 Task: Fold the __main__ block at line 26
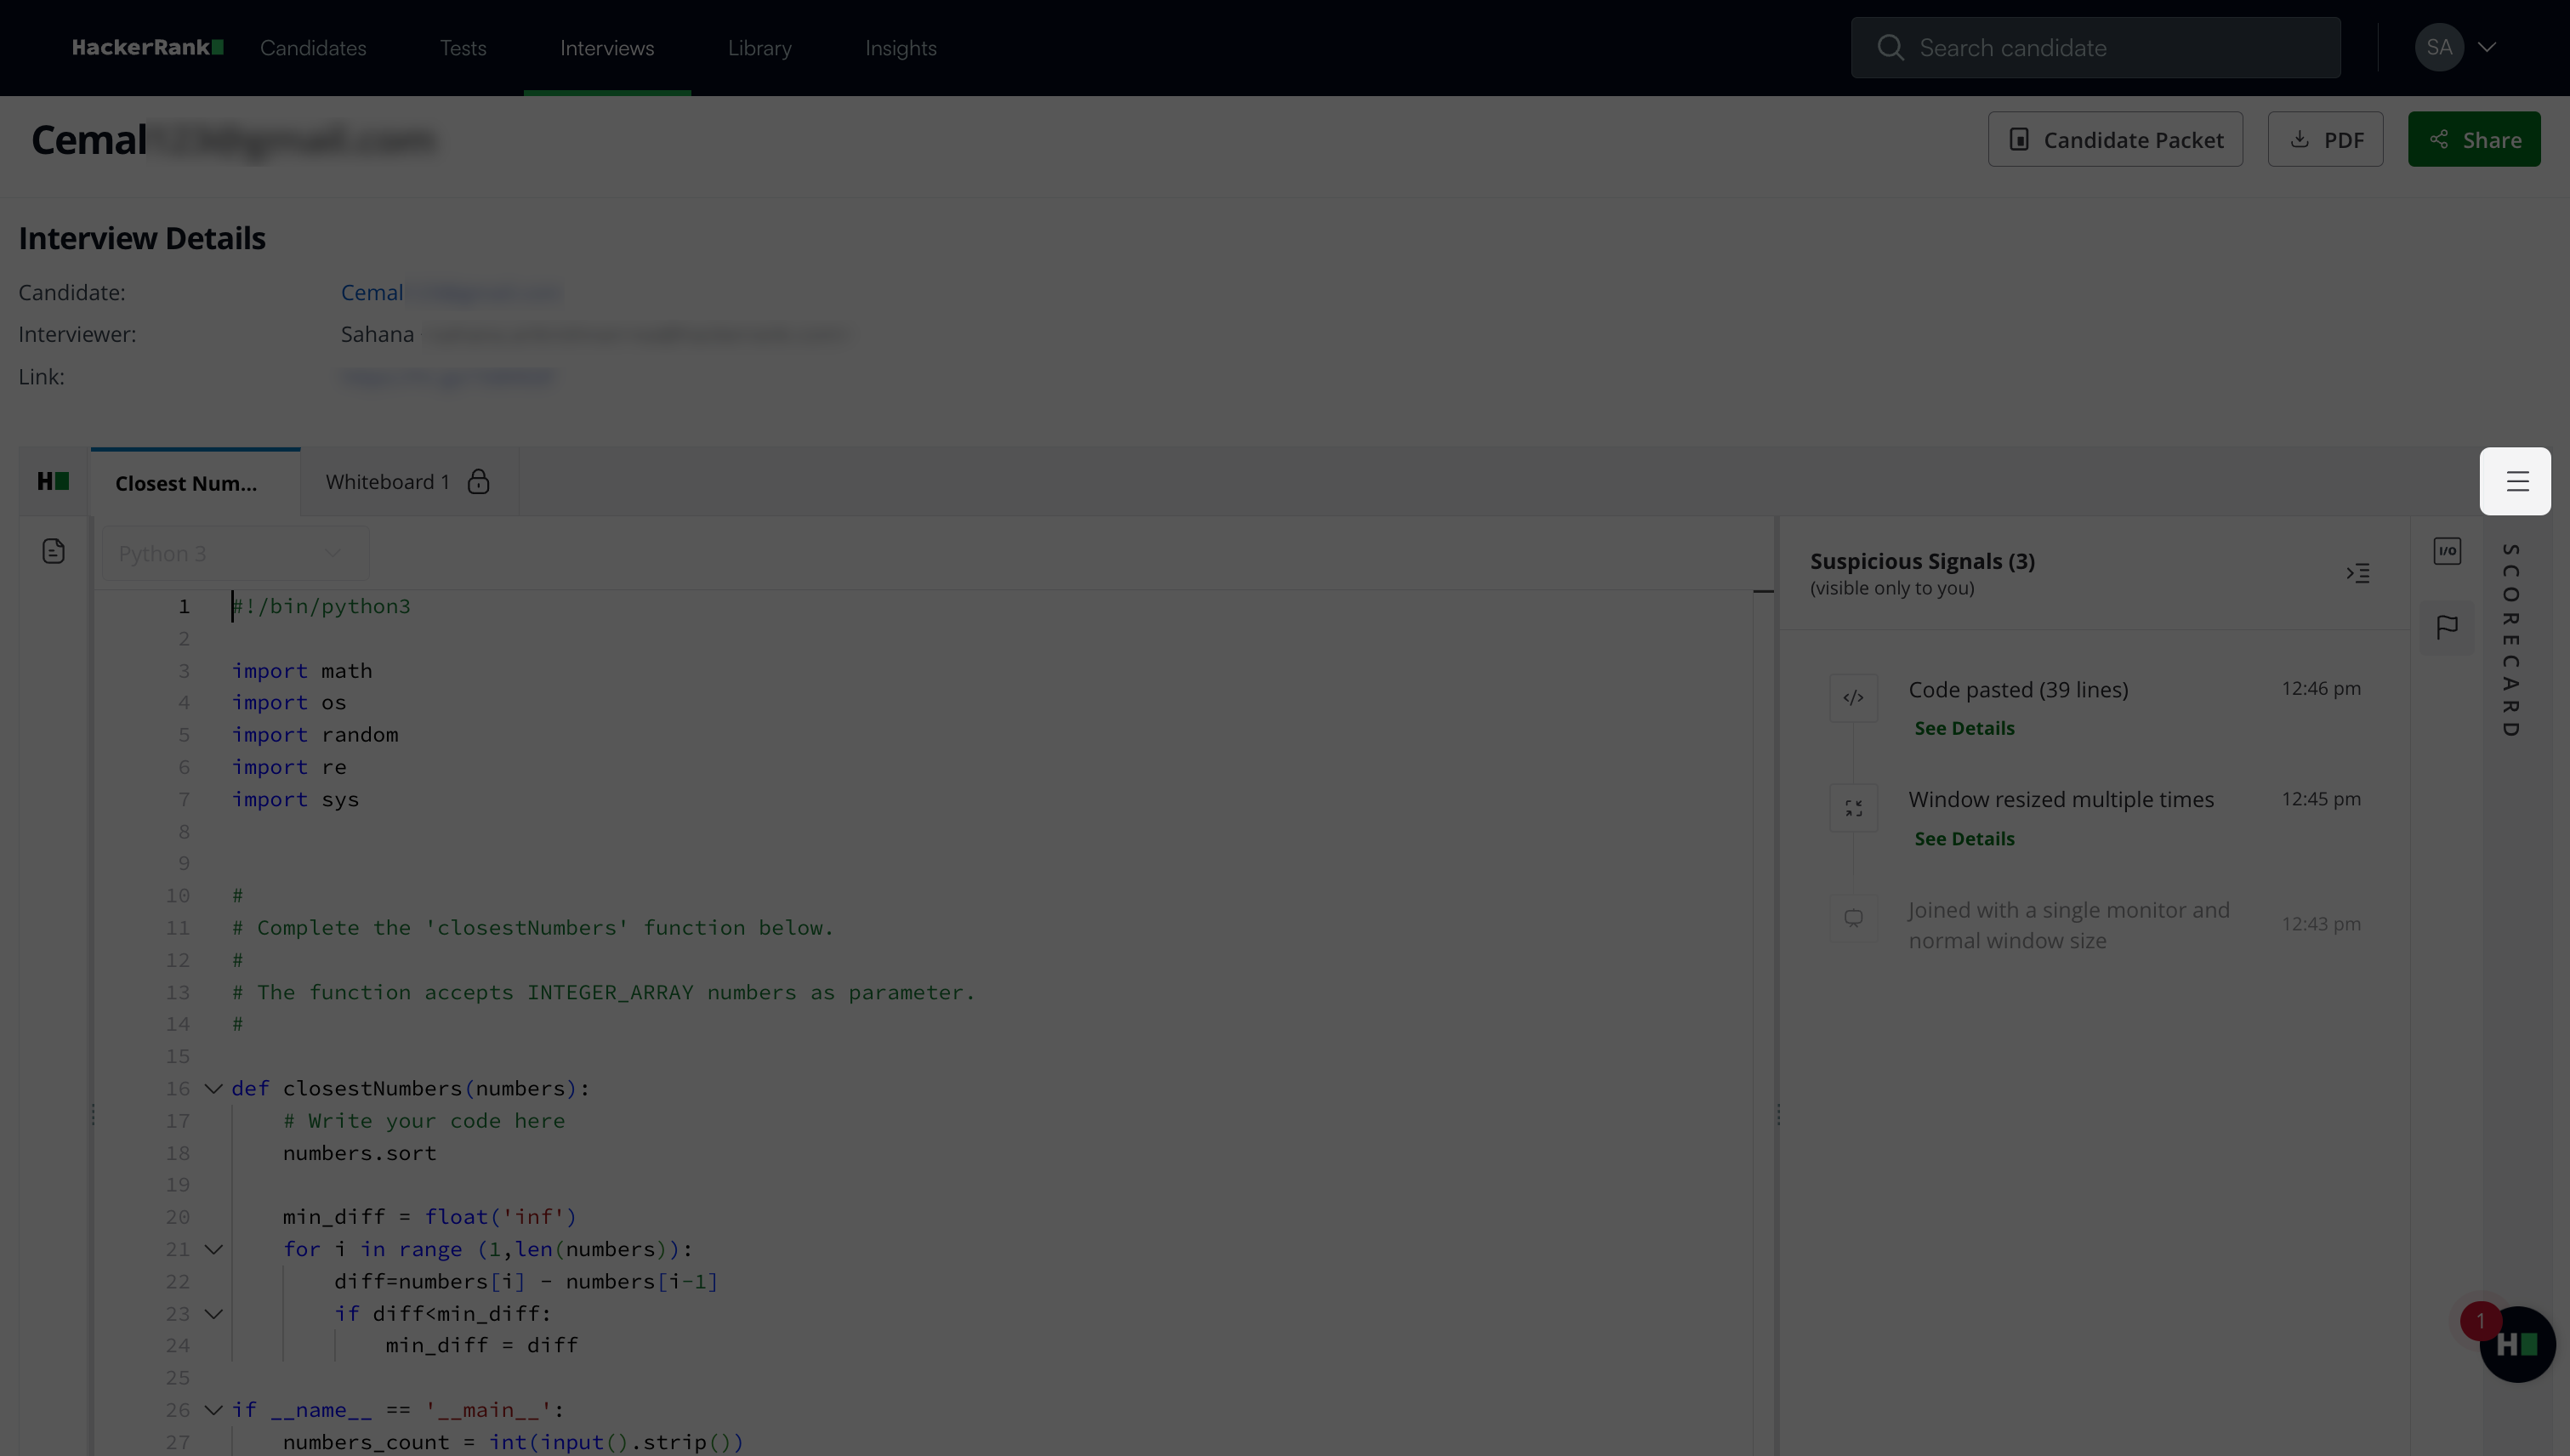[x=213, y=1410]
